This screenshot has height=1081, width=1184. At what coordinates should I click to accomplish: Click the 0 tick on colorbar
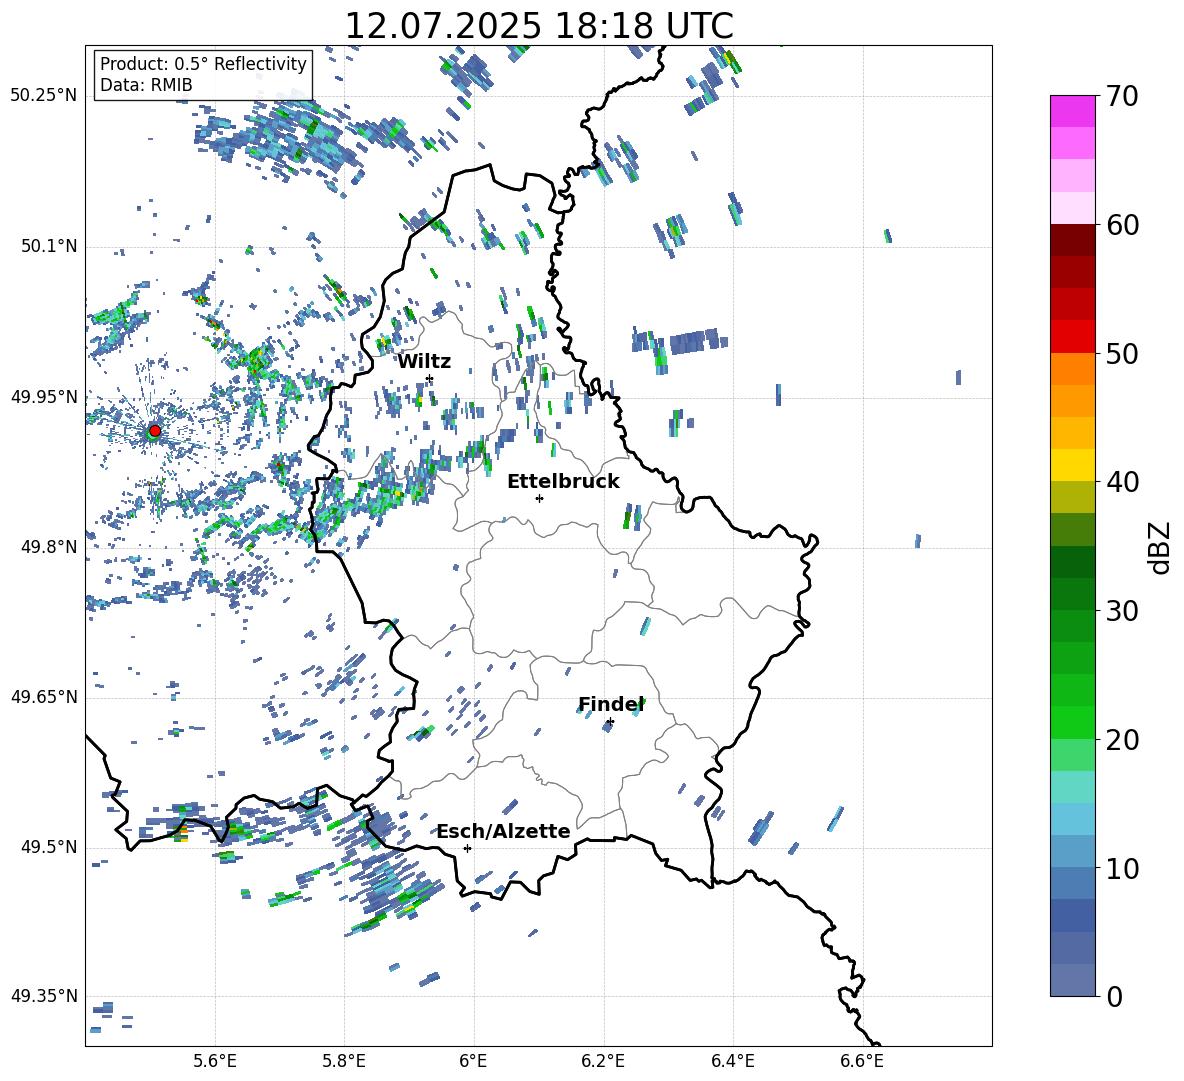(x=1114, y=996)
